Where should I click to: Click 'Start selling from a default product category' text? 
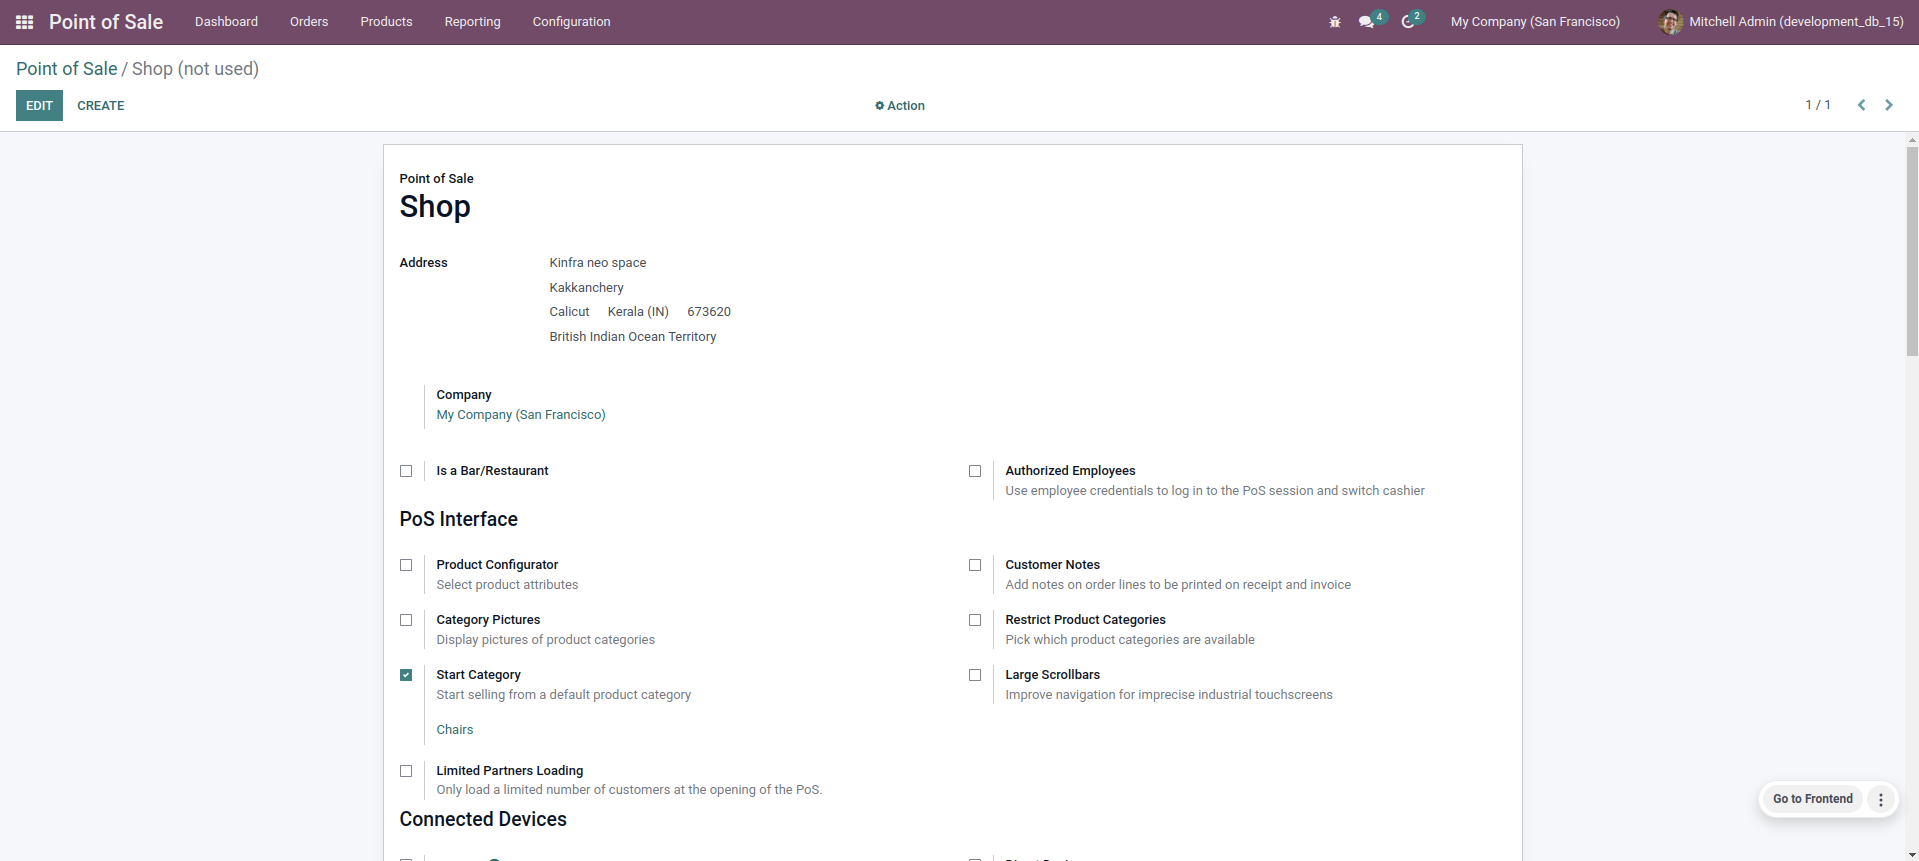(564, 695)
